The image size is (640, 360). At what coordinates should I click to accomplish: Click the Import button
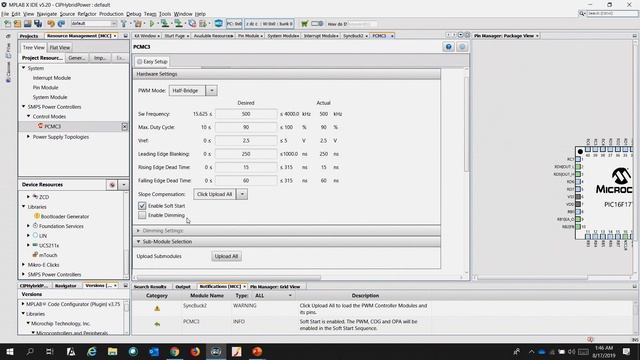pyautogui.click(x=100, y=58)
